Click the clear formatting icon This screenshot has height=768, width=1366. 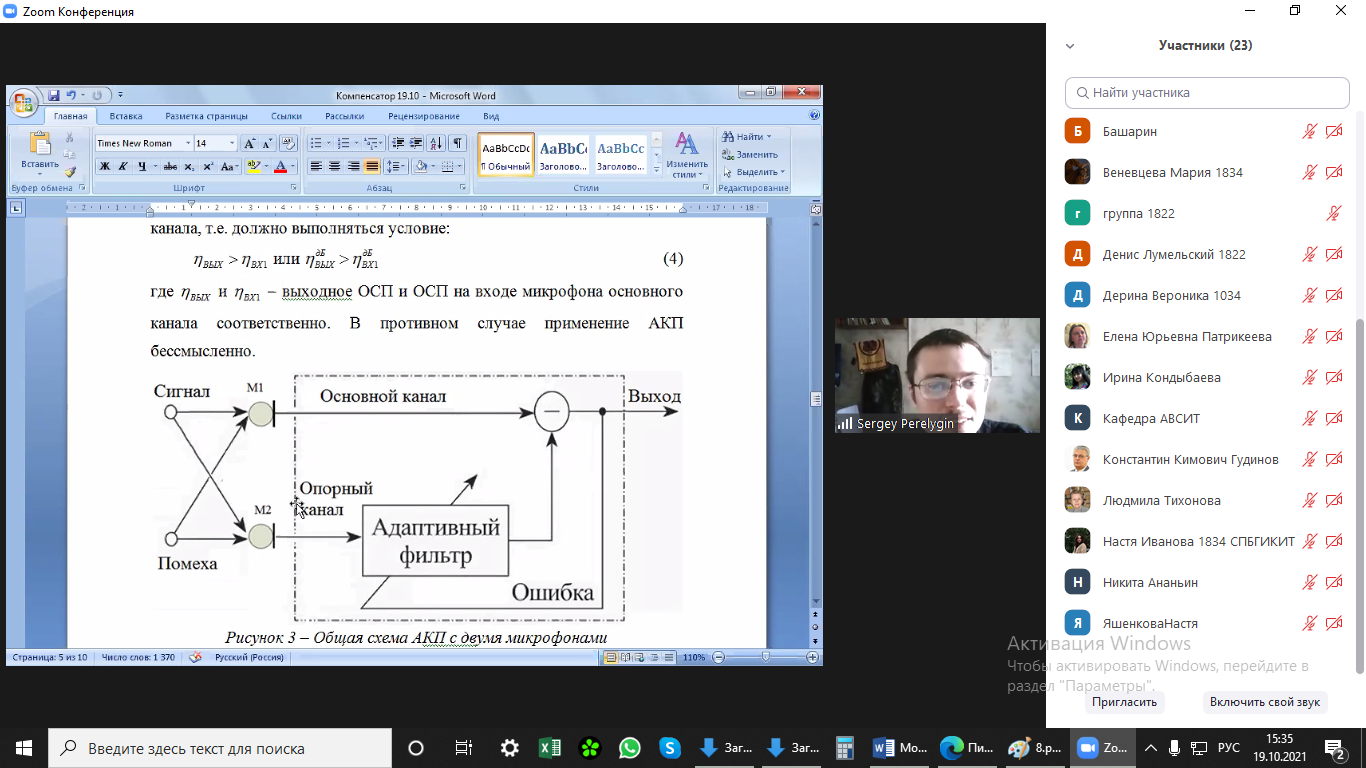pos(288,143)
